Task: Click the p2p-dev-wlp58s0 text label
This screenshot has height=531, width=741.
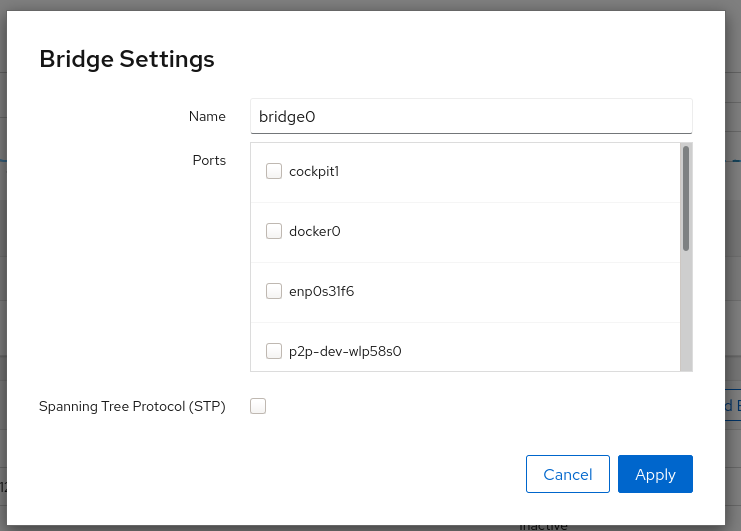Action: [345, 351]
